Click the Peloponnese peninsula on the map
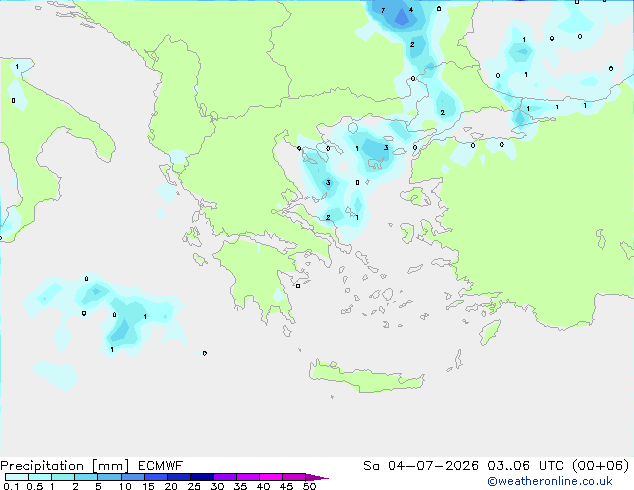This screenshot has height=490, width=634. click(x=259, y=275)
